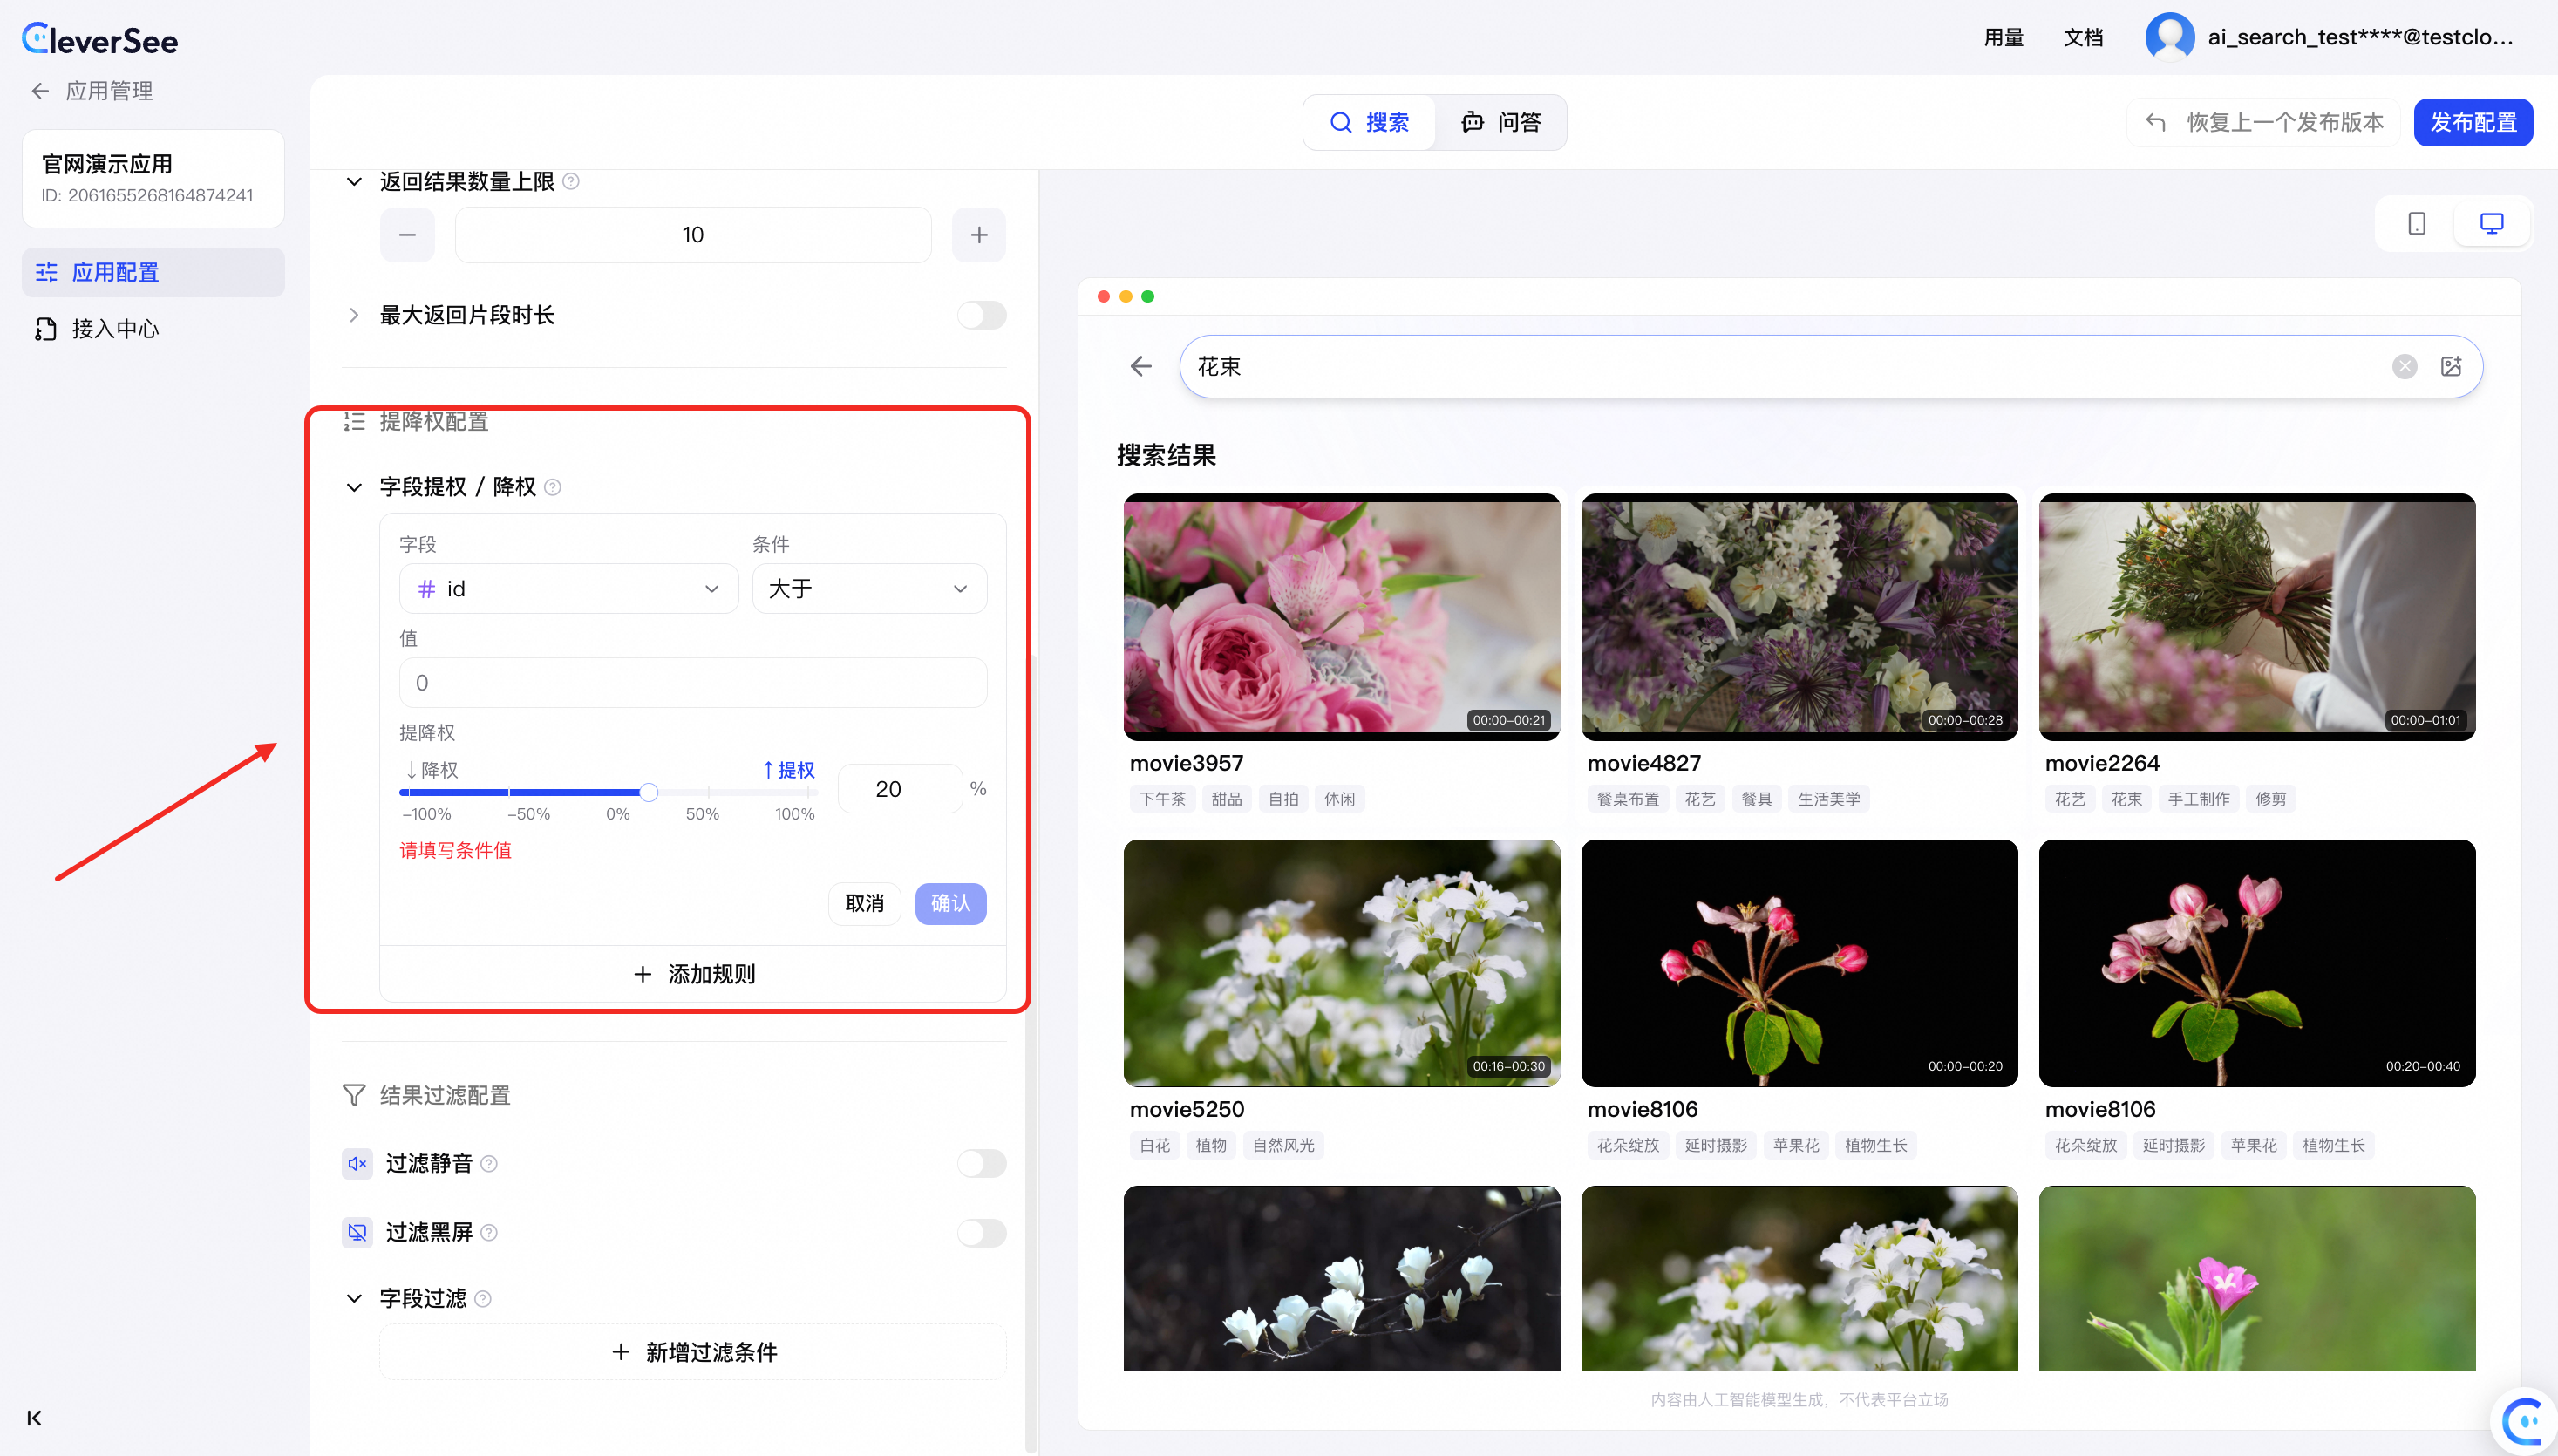Screen dimensions: 2558x1456
Task: Decrease result limit with minus button
Action: (x=407, y=235)
